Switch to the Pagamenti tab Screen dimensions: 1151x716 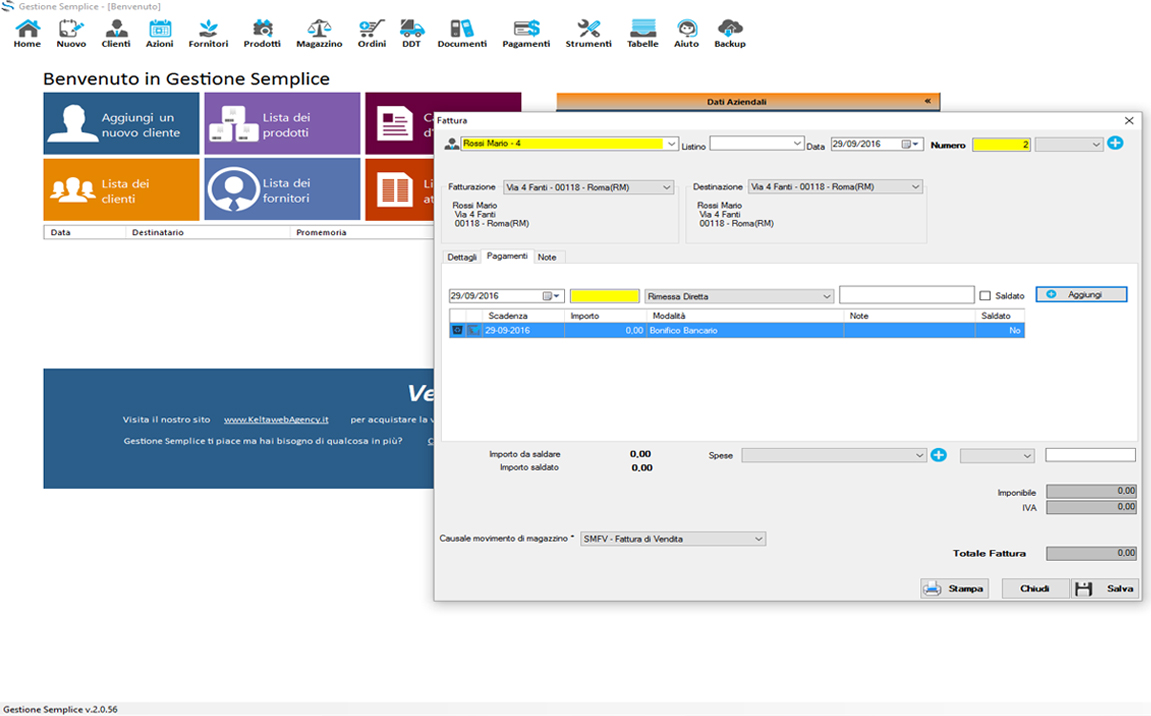(507, 256)
